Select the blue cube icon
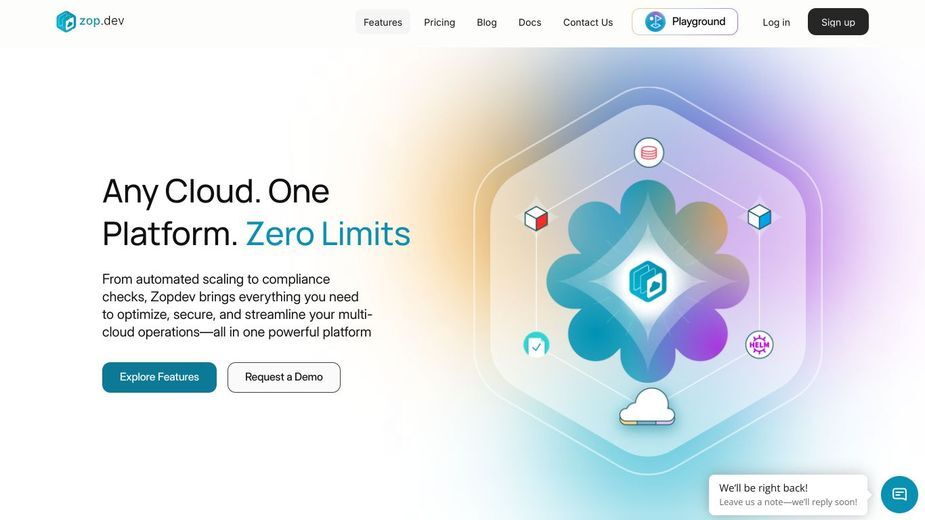 click(759, 217)
